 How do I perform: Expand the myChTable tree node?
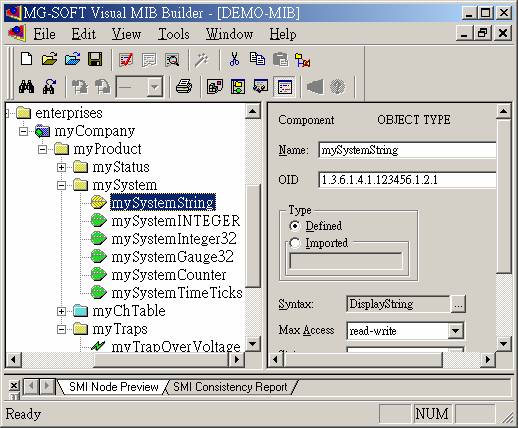[61, 311]
